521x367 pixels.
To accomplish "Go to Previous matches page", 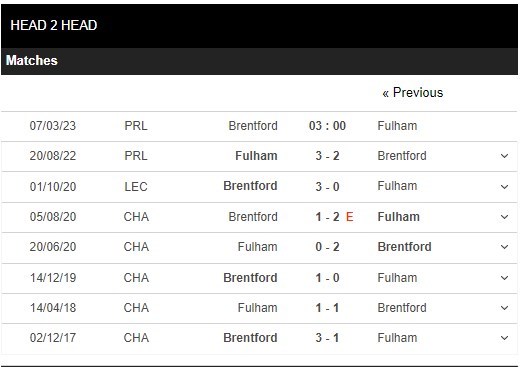I will [413, 93].
